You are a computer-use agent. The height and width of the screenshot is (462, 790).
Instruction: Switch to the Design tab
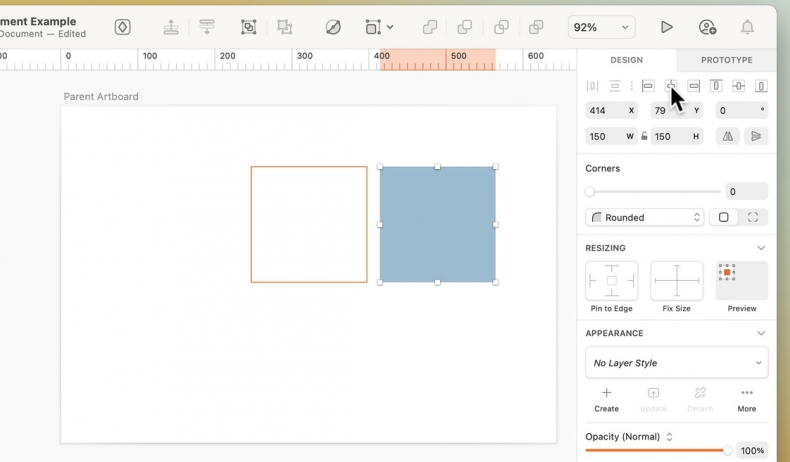click(x=626, y=60)
